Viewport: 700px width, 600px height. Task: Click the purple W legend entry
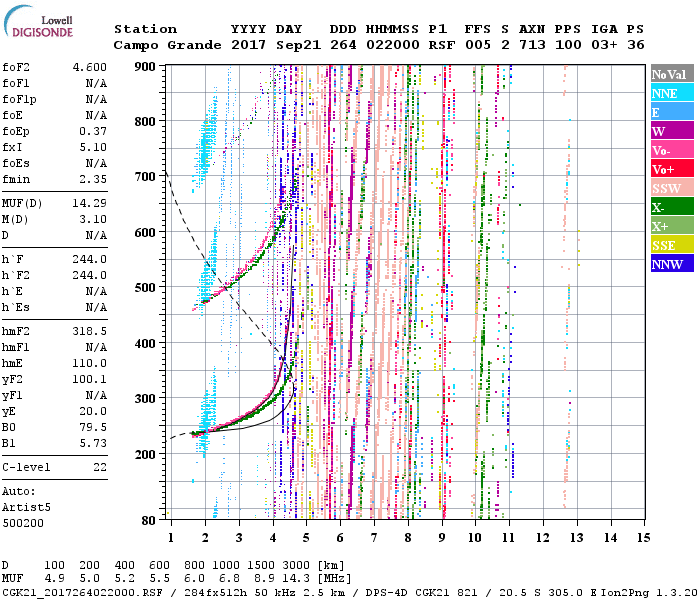click(670, 131)
